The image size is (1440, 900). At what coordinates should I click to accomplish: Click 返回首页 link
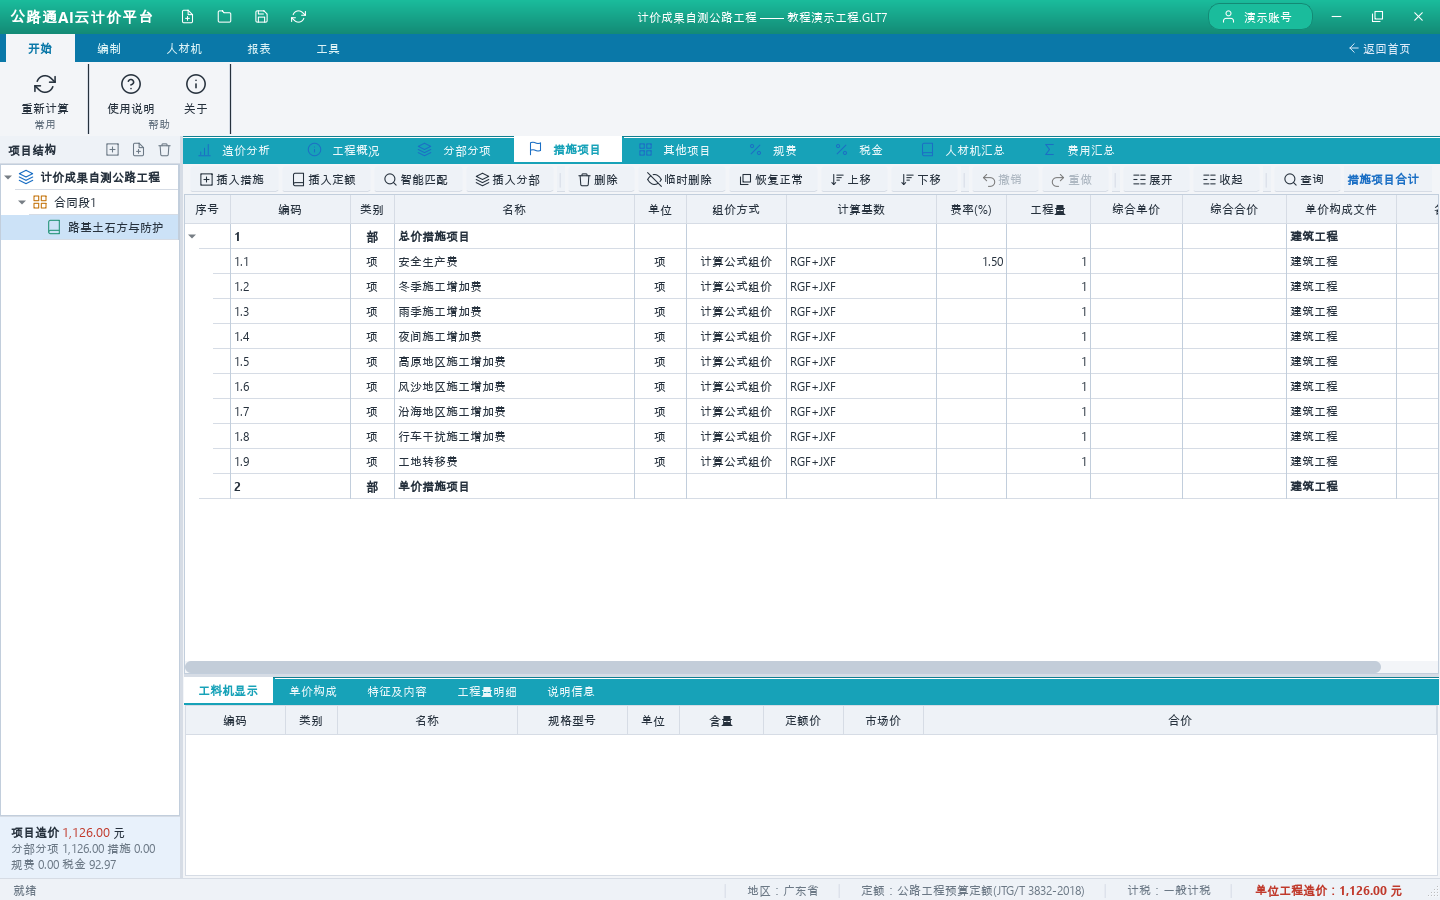pyautogui.click(x=1379, y=49)
